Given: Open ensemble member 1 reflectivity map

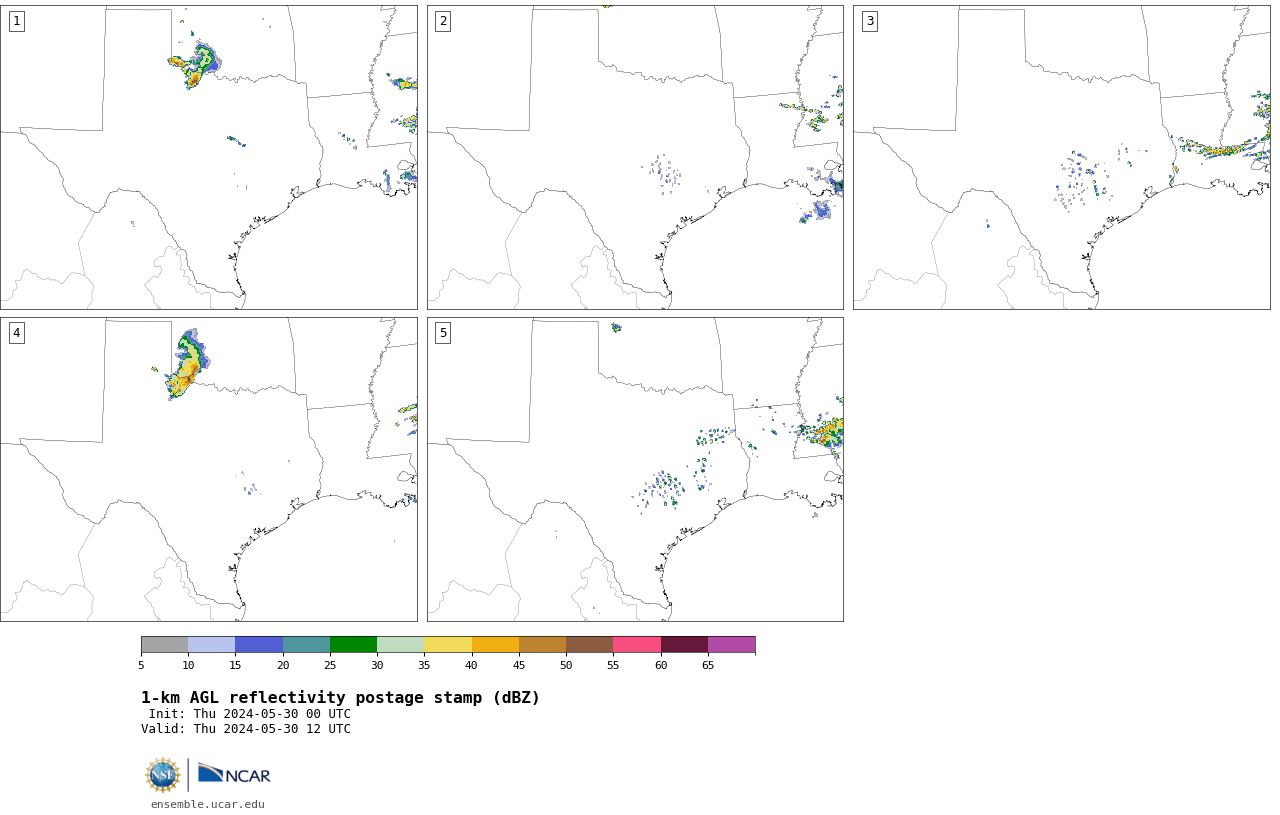Looking at the screenshot, I should (x=209, y=157).
